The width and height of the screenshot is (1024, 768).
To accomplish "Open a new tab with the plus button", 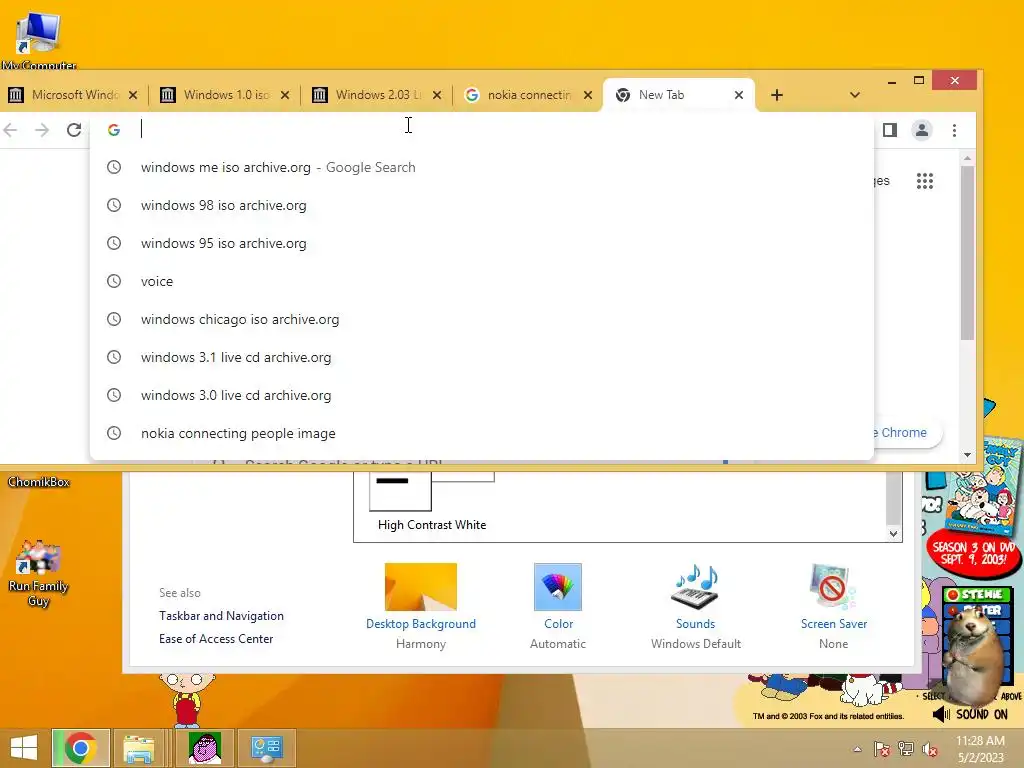I will [x=776, y=95].
